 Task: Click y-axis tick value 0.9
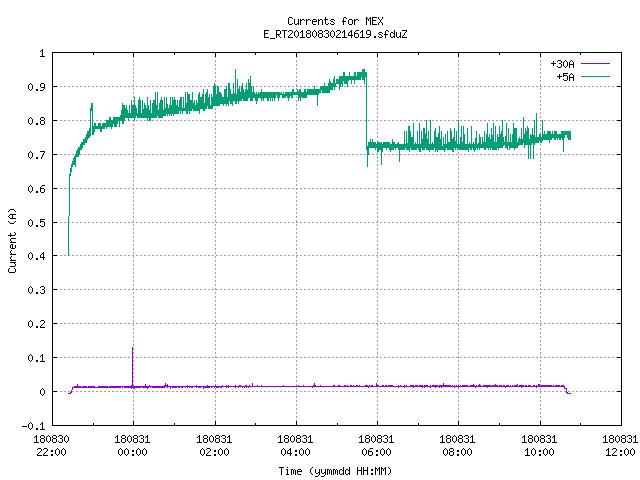tap(36, 87)
